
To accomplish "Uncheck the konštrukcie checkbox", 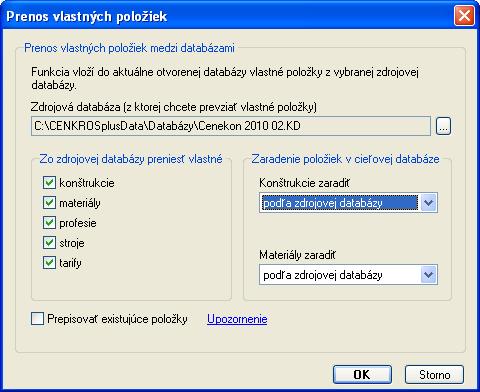I will pos(49,183).
